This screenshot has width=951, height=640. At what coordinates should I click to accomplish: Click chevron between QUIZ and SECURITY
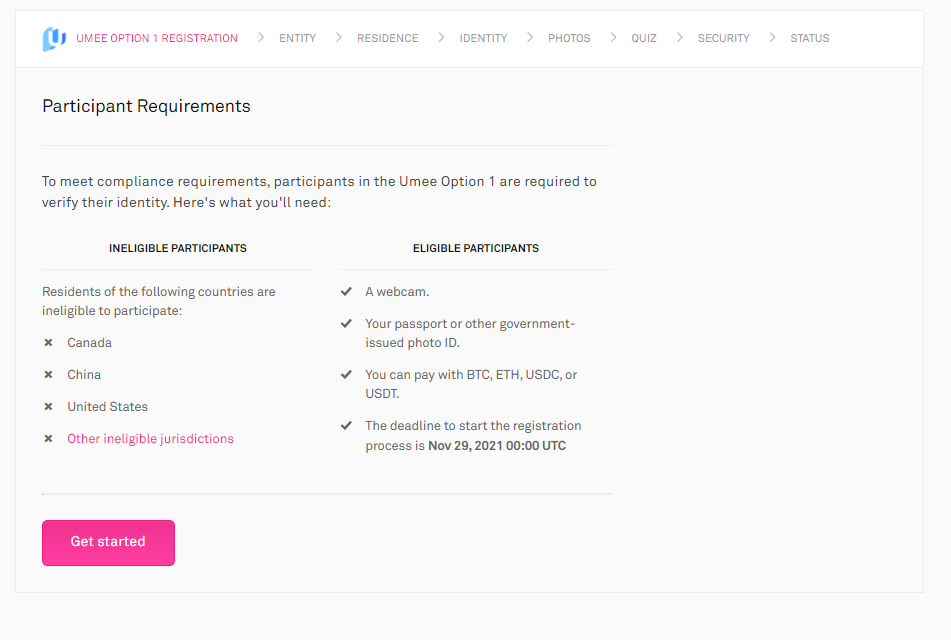point(679,38)
